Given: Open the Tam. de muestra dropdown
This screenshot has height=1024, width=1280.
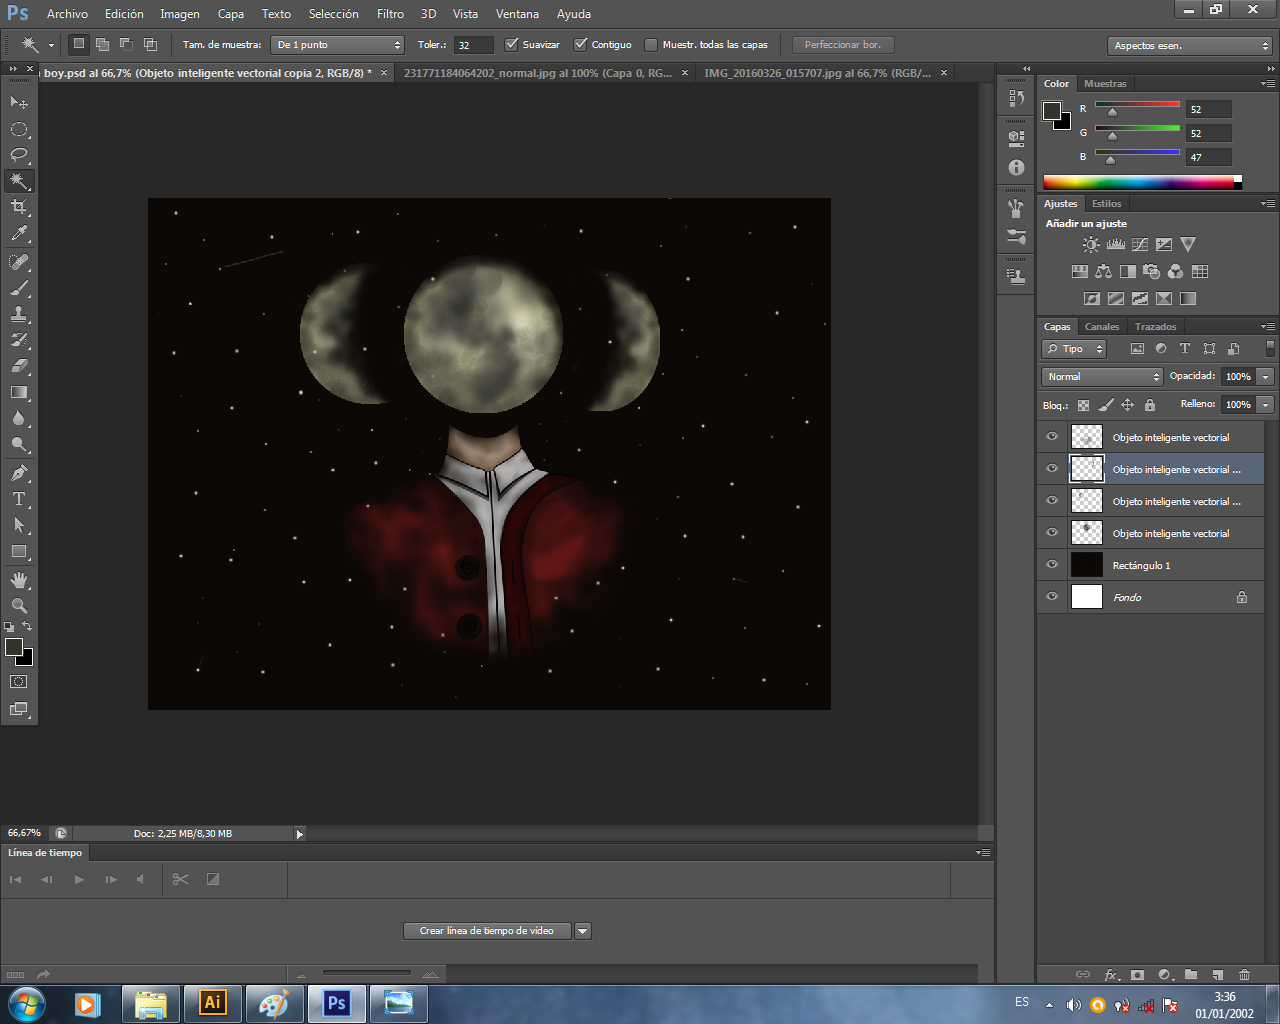Looking at the screenshot, I should point(338,45).
